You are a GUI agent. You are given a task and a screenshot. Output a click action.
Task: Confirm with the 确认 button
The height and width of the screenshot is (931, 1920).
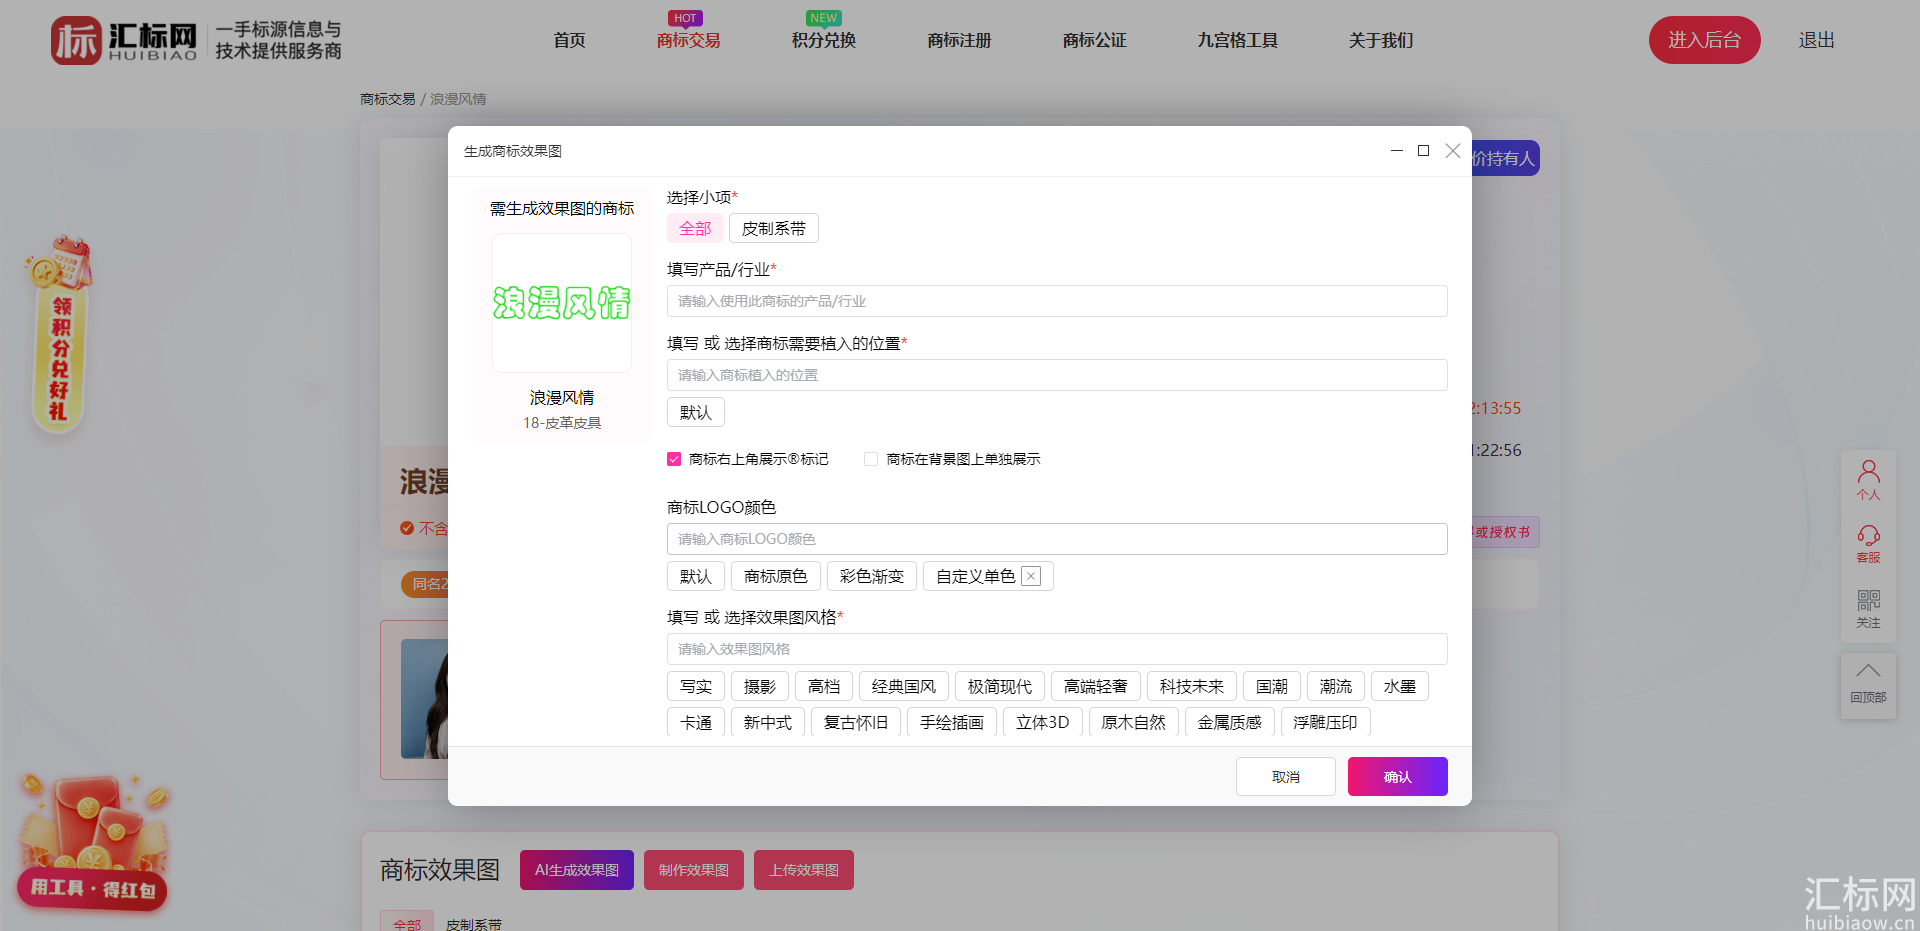pos(1397,776)
